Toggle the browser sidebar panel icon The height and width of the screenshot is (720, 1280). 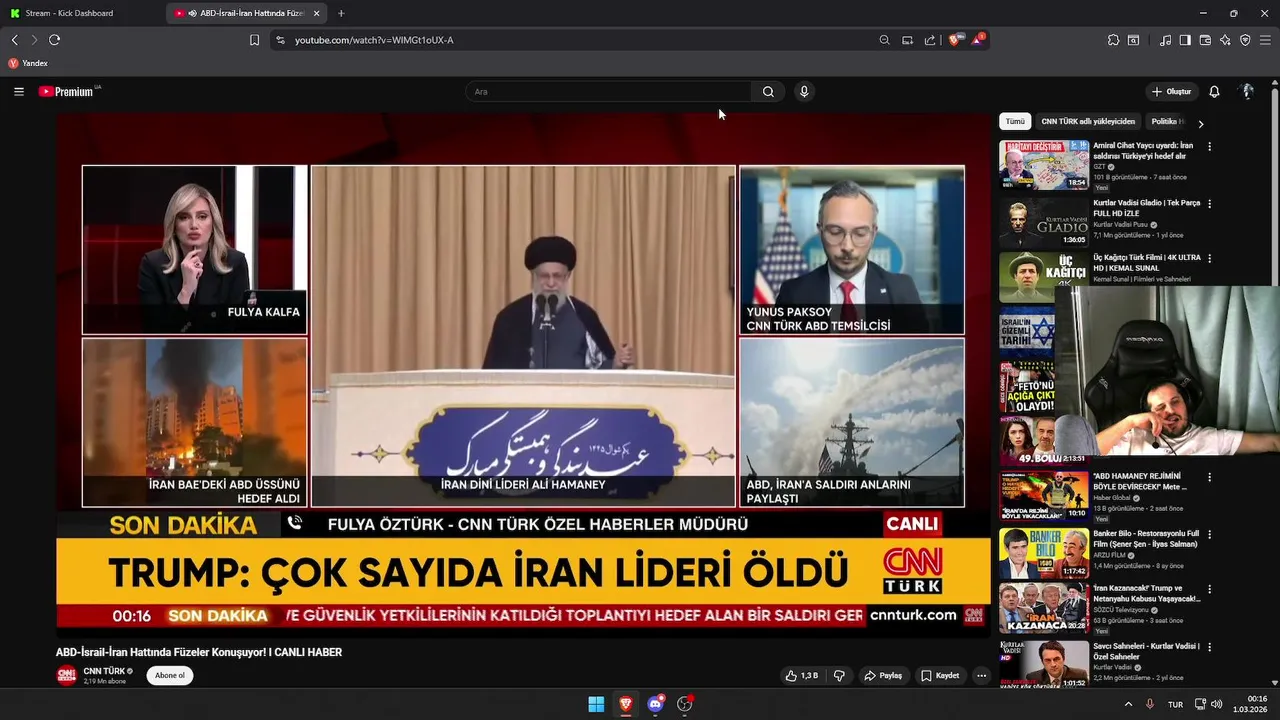coord(1185,40)
